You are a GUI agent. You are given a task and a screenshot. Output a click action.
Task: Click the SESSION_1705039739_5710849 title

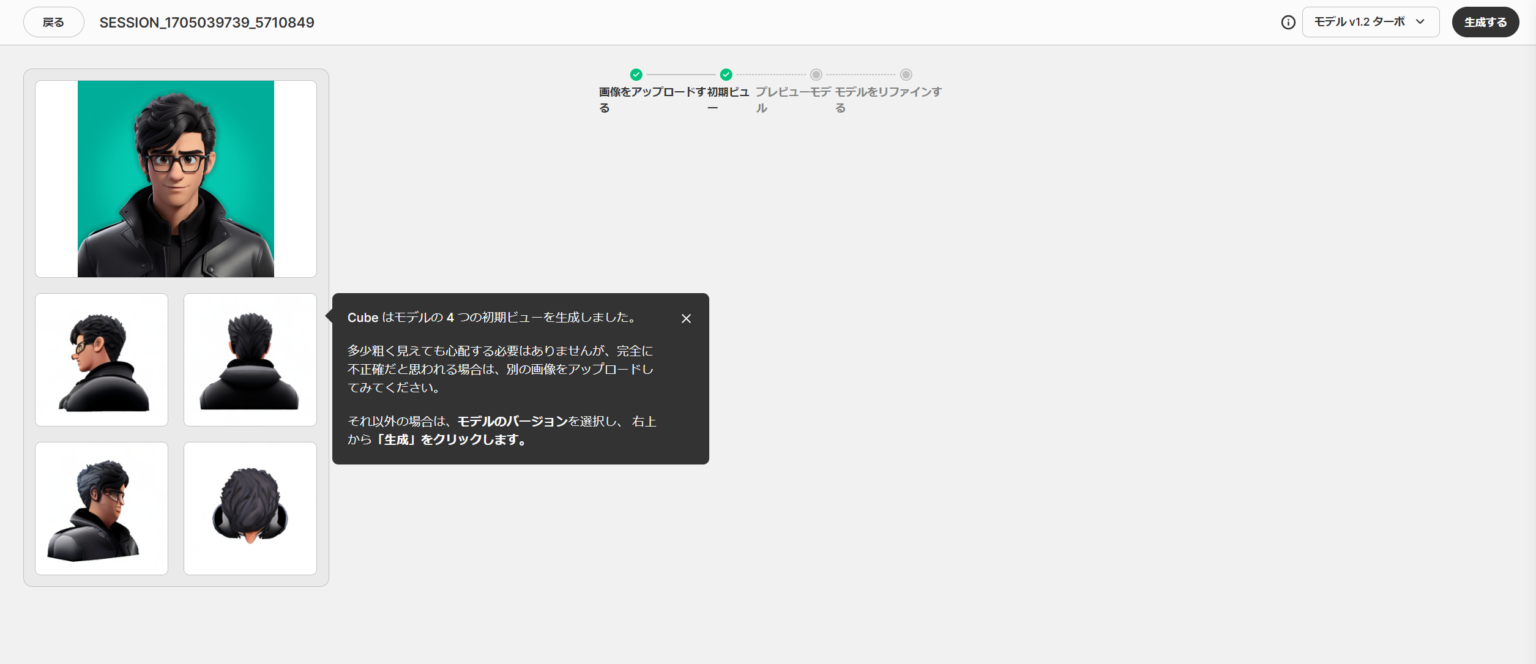tap(207, 22)
